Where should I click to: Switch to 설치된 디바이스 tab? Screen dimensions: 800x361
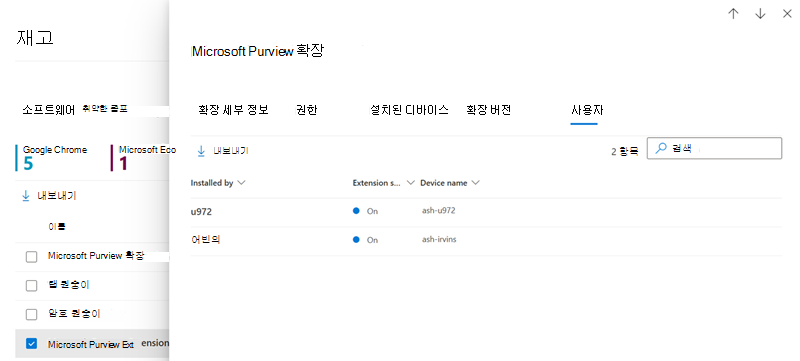point(409,110)
